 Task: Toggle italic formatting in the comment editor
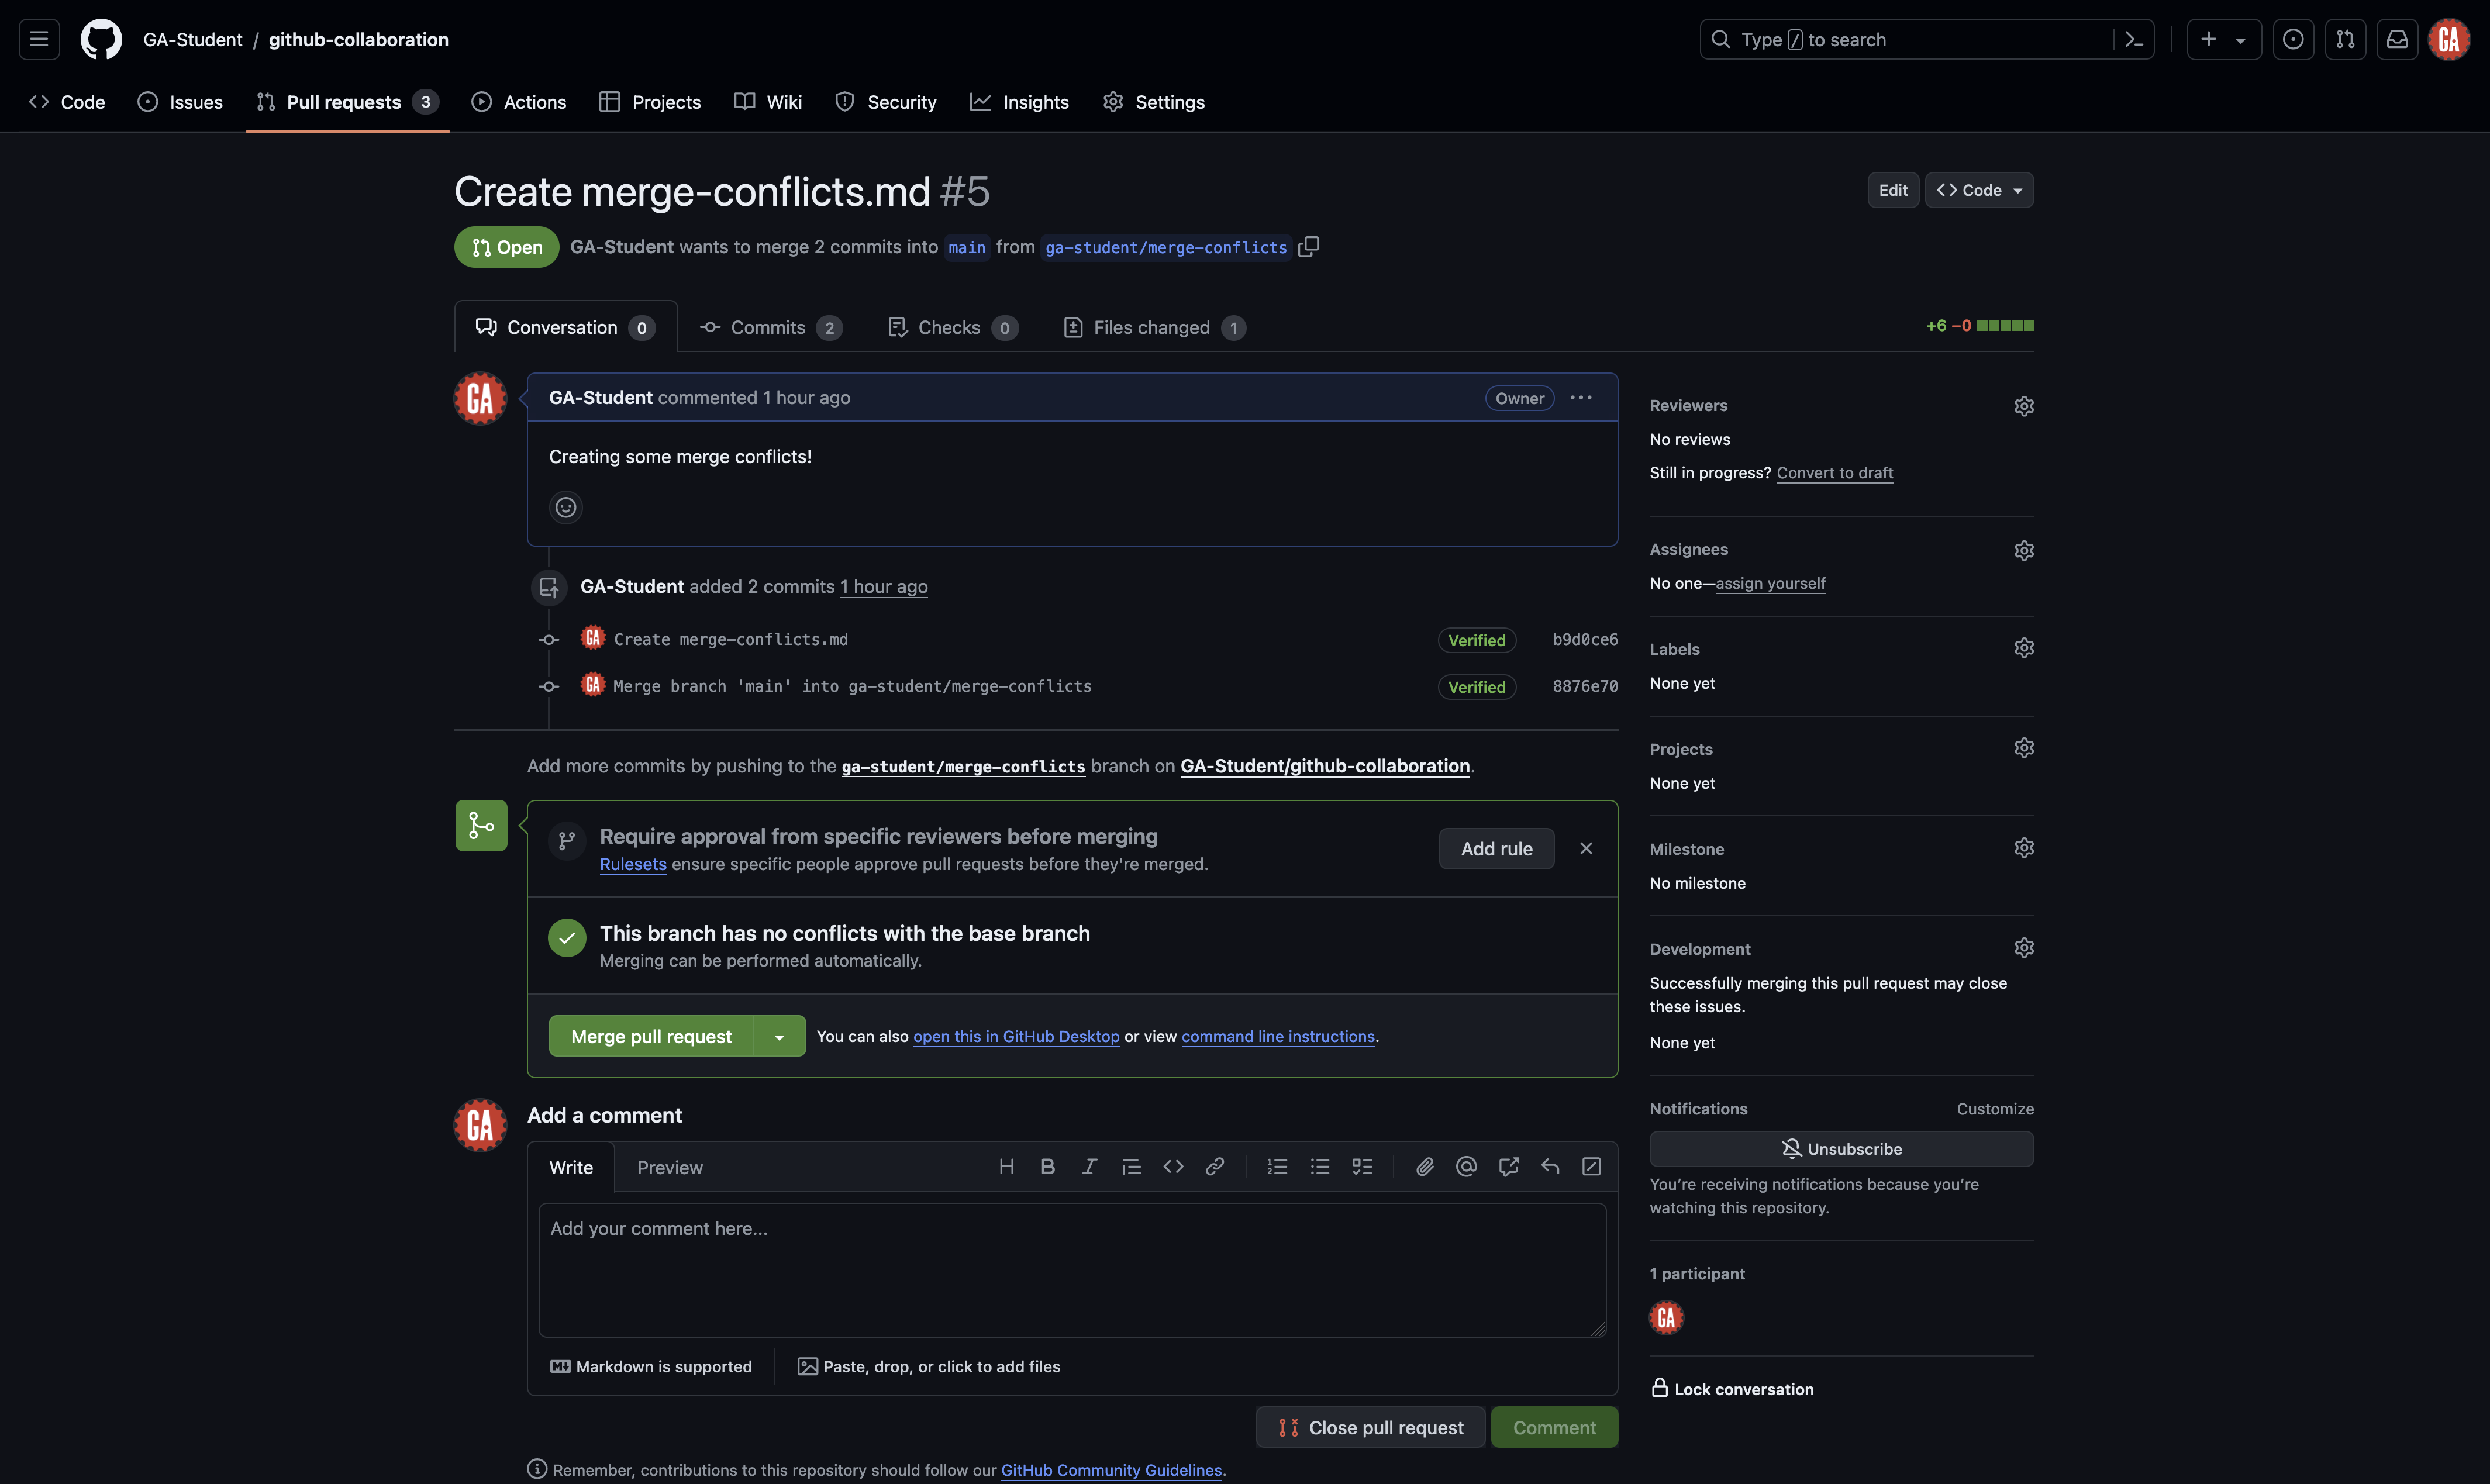click(x=1089, y=1166)
